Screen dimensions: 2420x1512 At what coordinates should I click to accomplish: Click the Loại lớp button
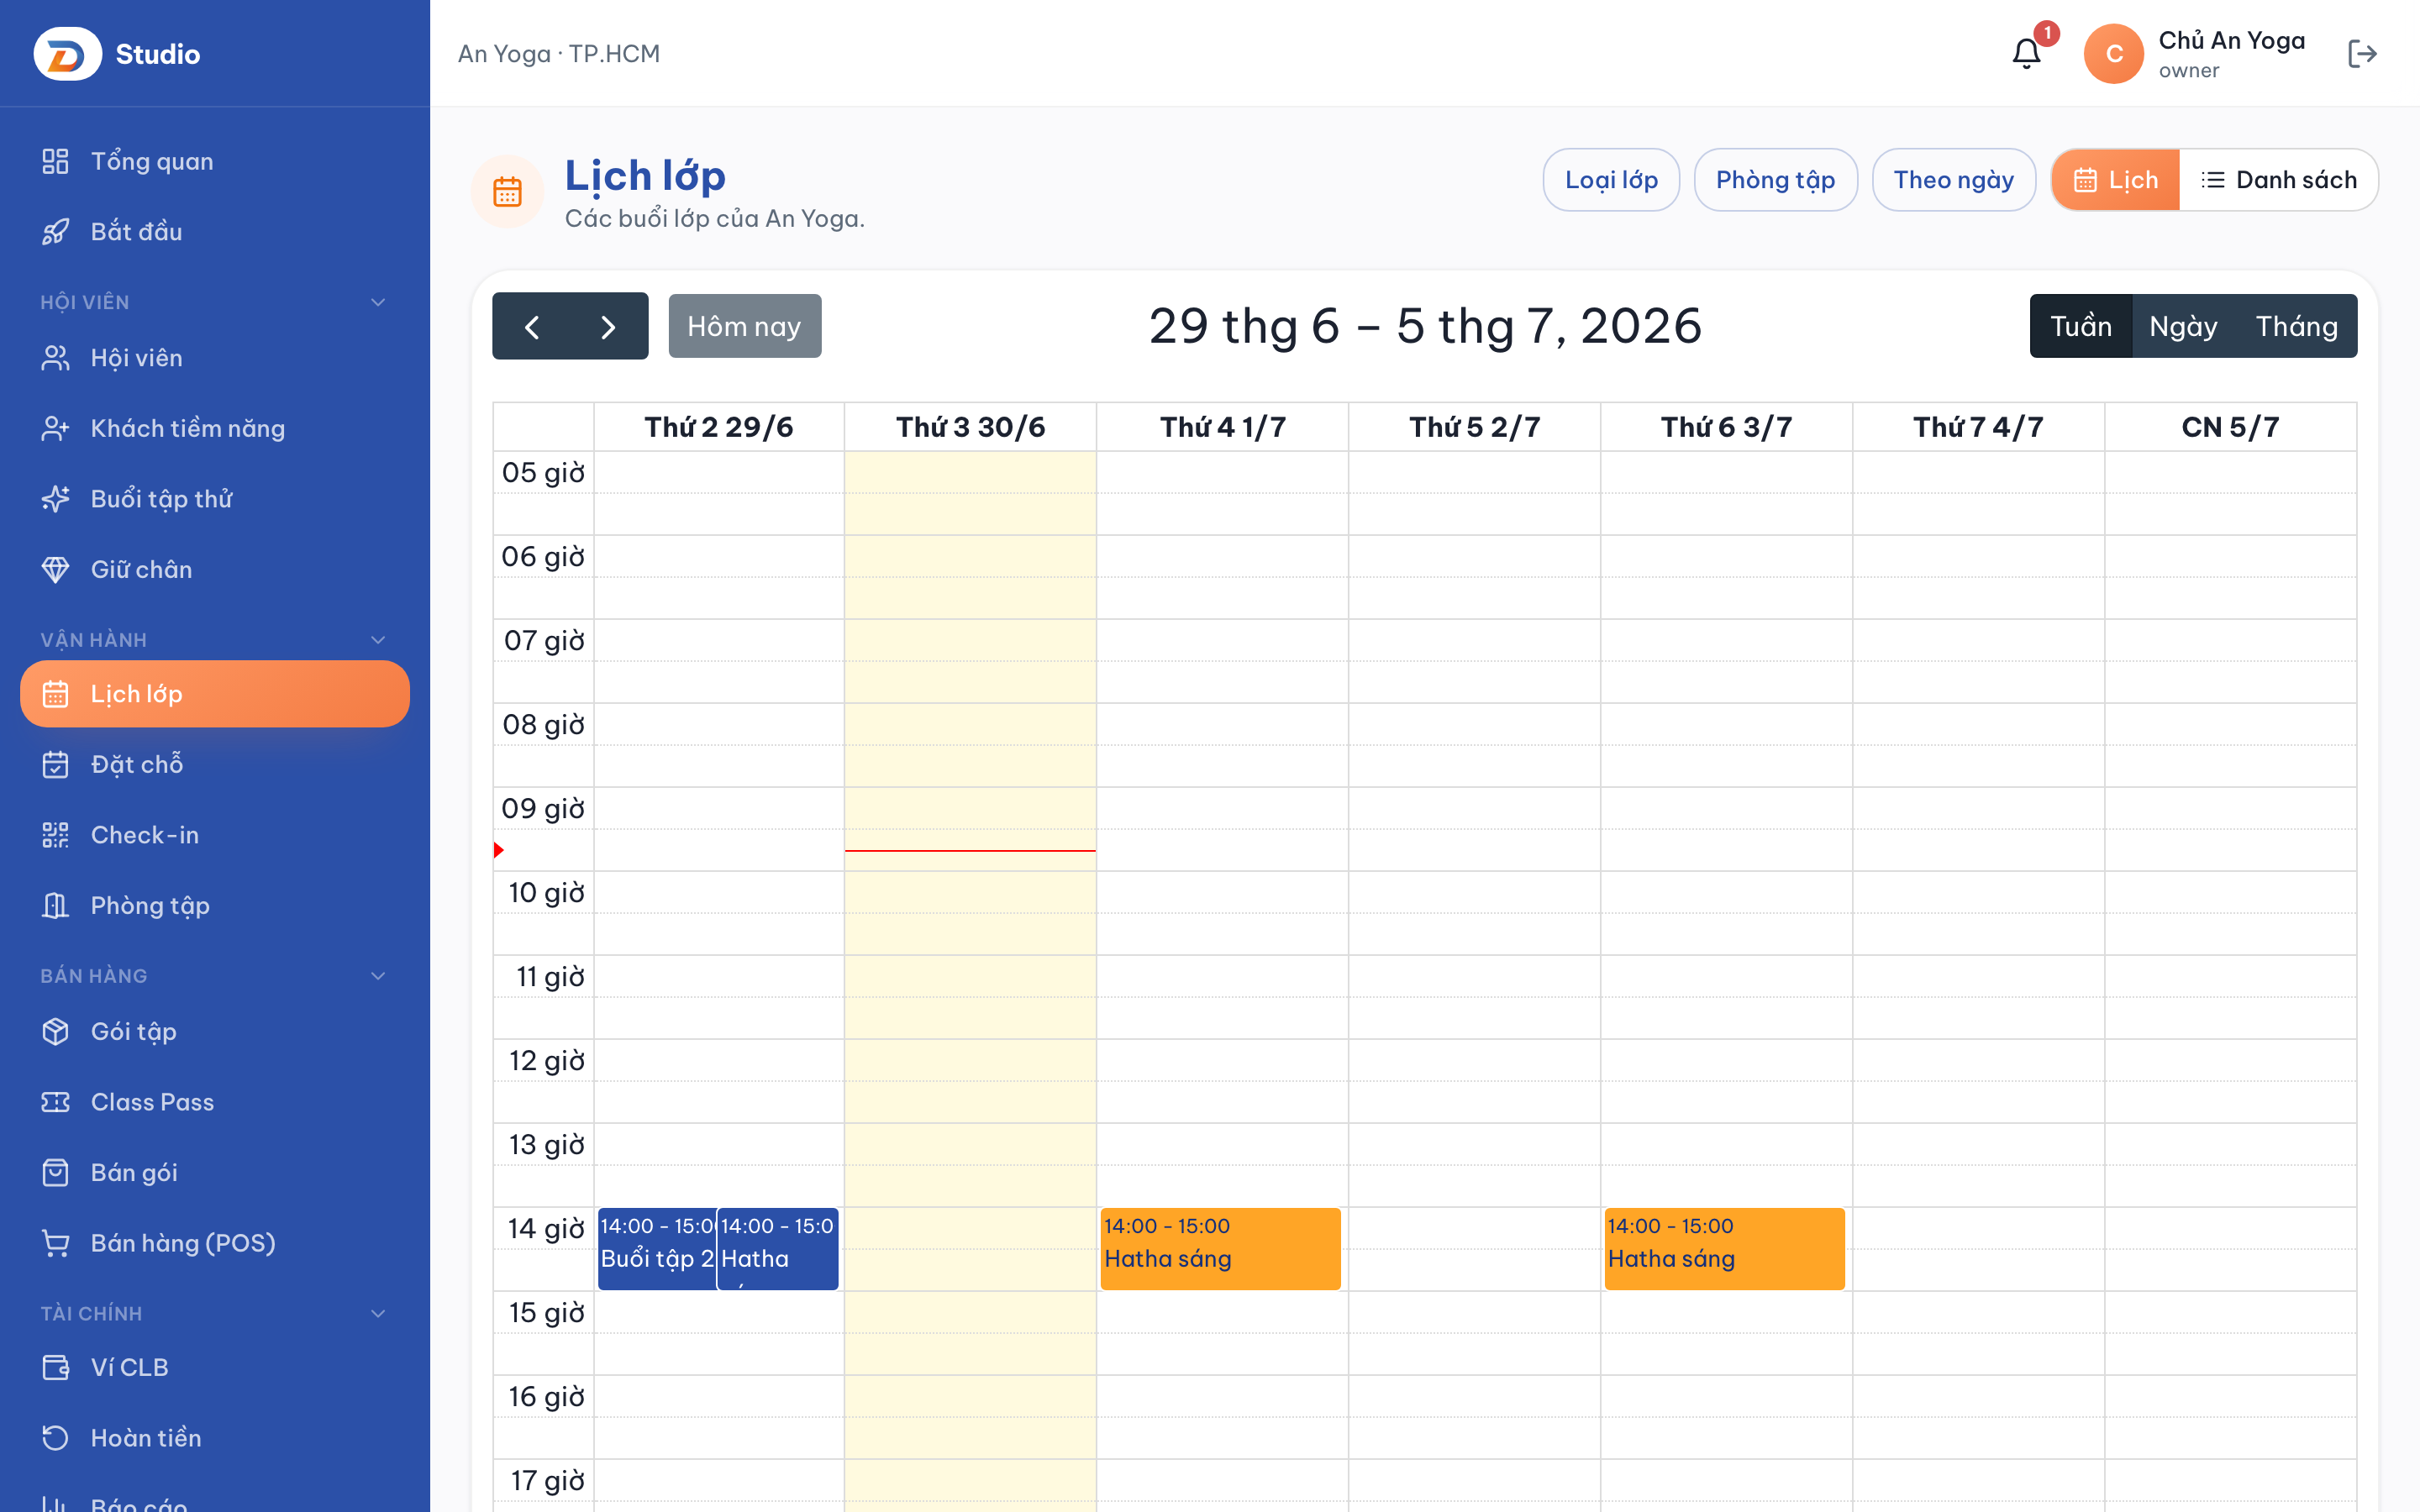[x=1611, y=180]
